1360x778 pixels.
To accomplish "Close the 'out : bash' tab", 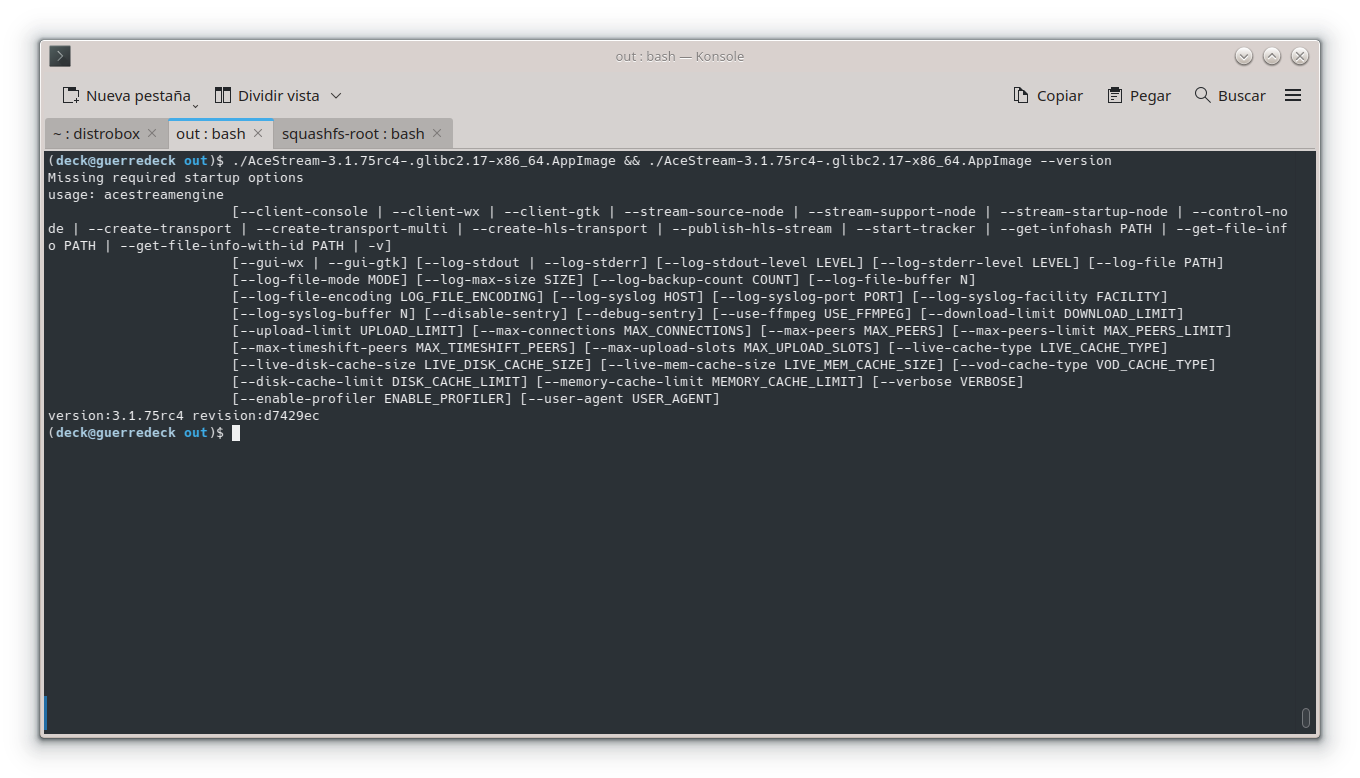I will tap(258, 133).
